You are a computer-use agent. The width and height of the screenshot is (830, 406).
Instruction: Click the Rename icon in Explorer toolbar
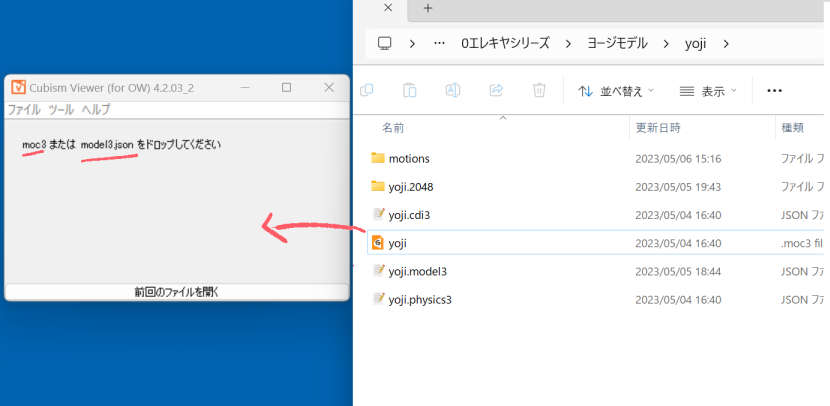click(x=453, y=91)
